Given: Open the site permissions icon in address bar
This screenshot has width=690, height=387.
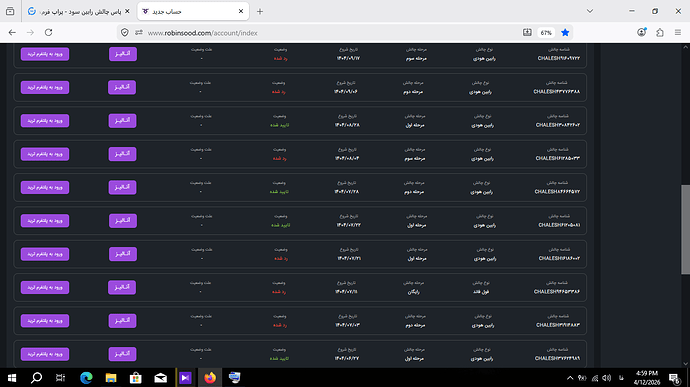Looking at the screenshot, I should (139, 33).
